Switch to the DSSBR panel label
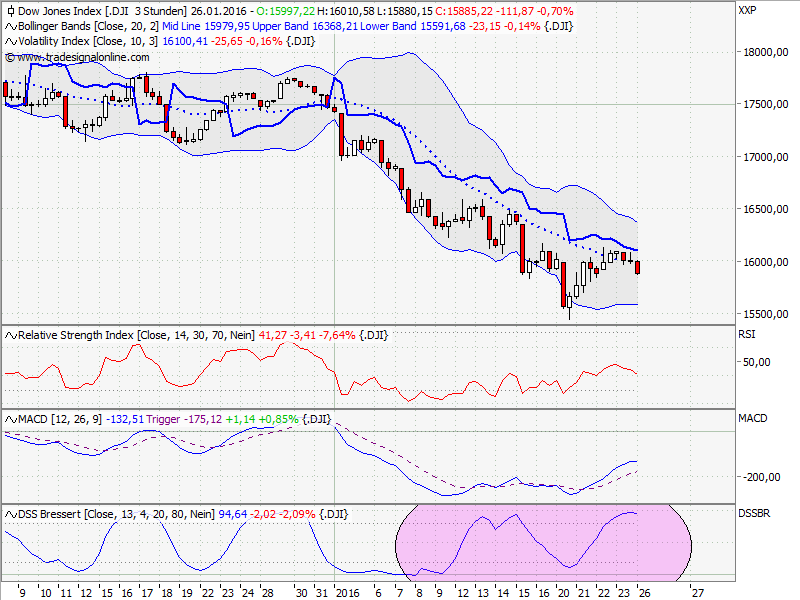800x600 pixels. coord(756,511)
